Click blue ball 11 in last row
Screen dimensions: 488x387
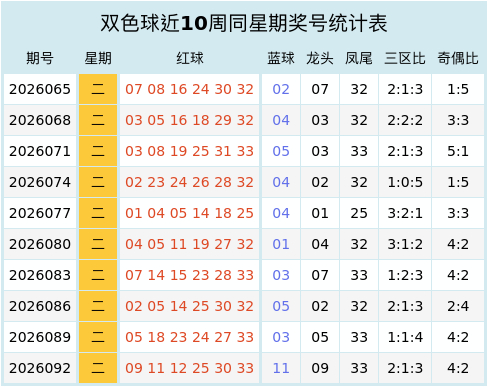point(281,368)
